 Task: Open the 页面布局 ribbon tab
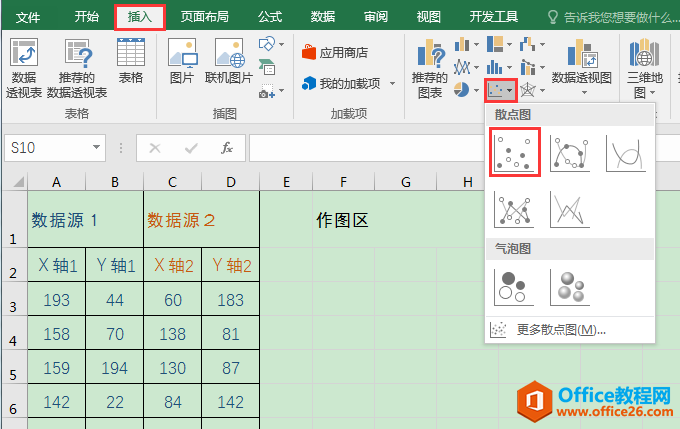coord(204,17)
